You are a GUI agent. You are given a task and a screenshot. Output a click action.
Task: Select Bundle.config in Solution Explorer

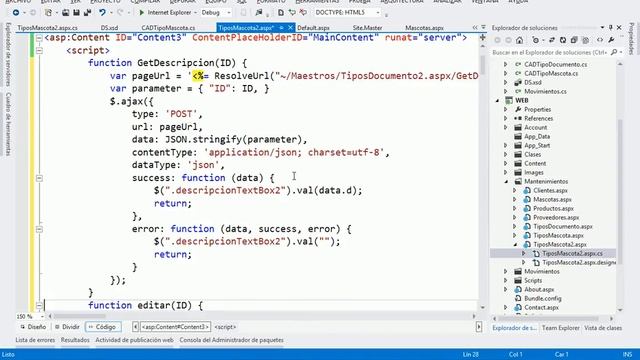(542, 298)
